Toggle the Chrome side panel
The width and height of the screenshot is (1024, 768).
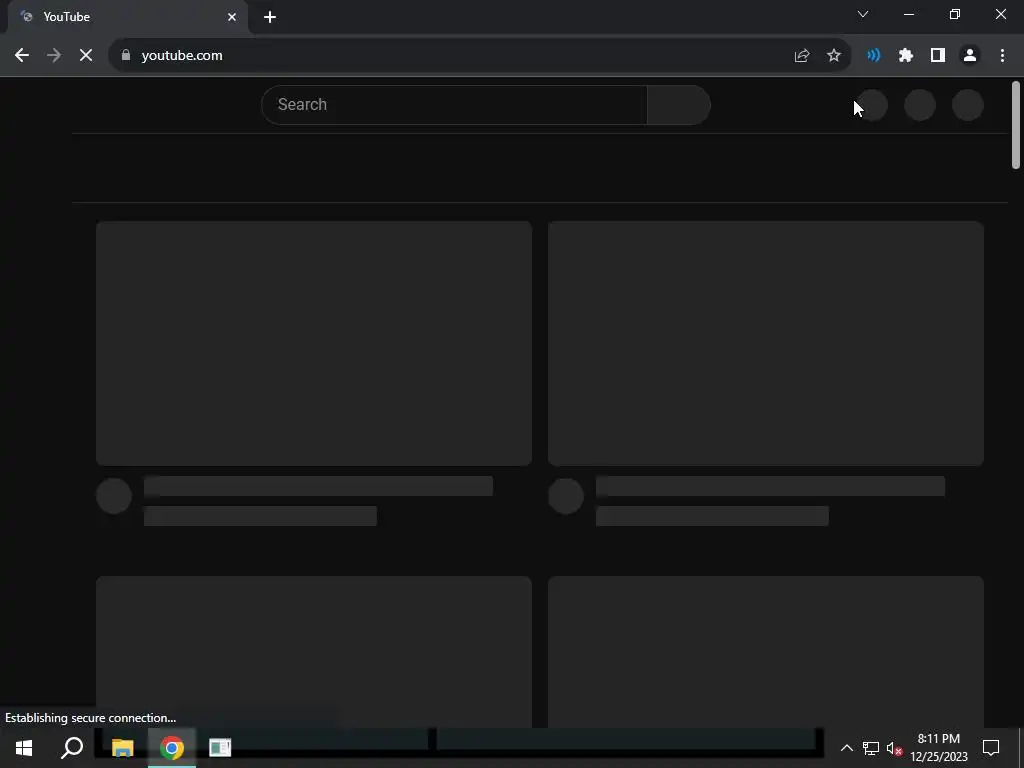click(x=938, y=56)
